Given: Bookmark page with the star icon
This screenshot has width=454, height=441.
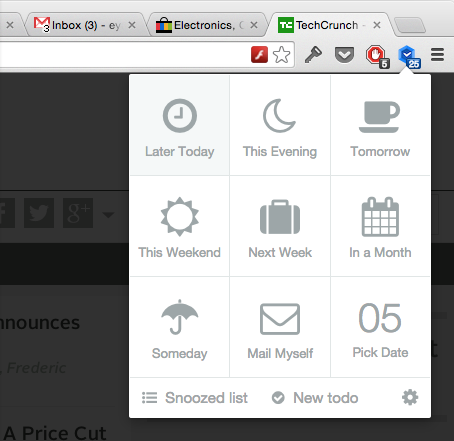Looking at the screenshot, I should click(281, 55).
